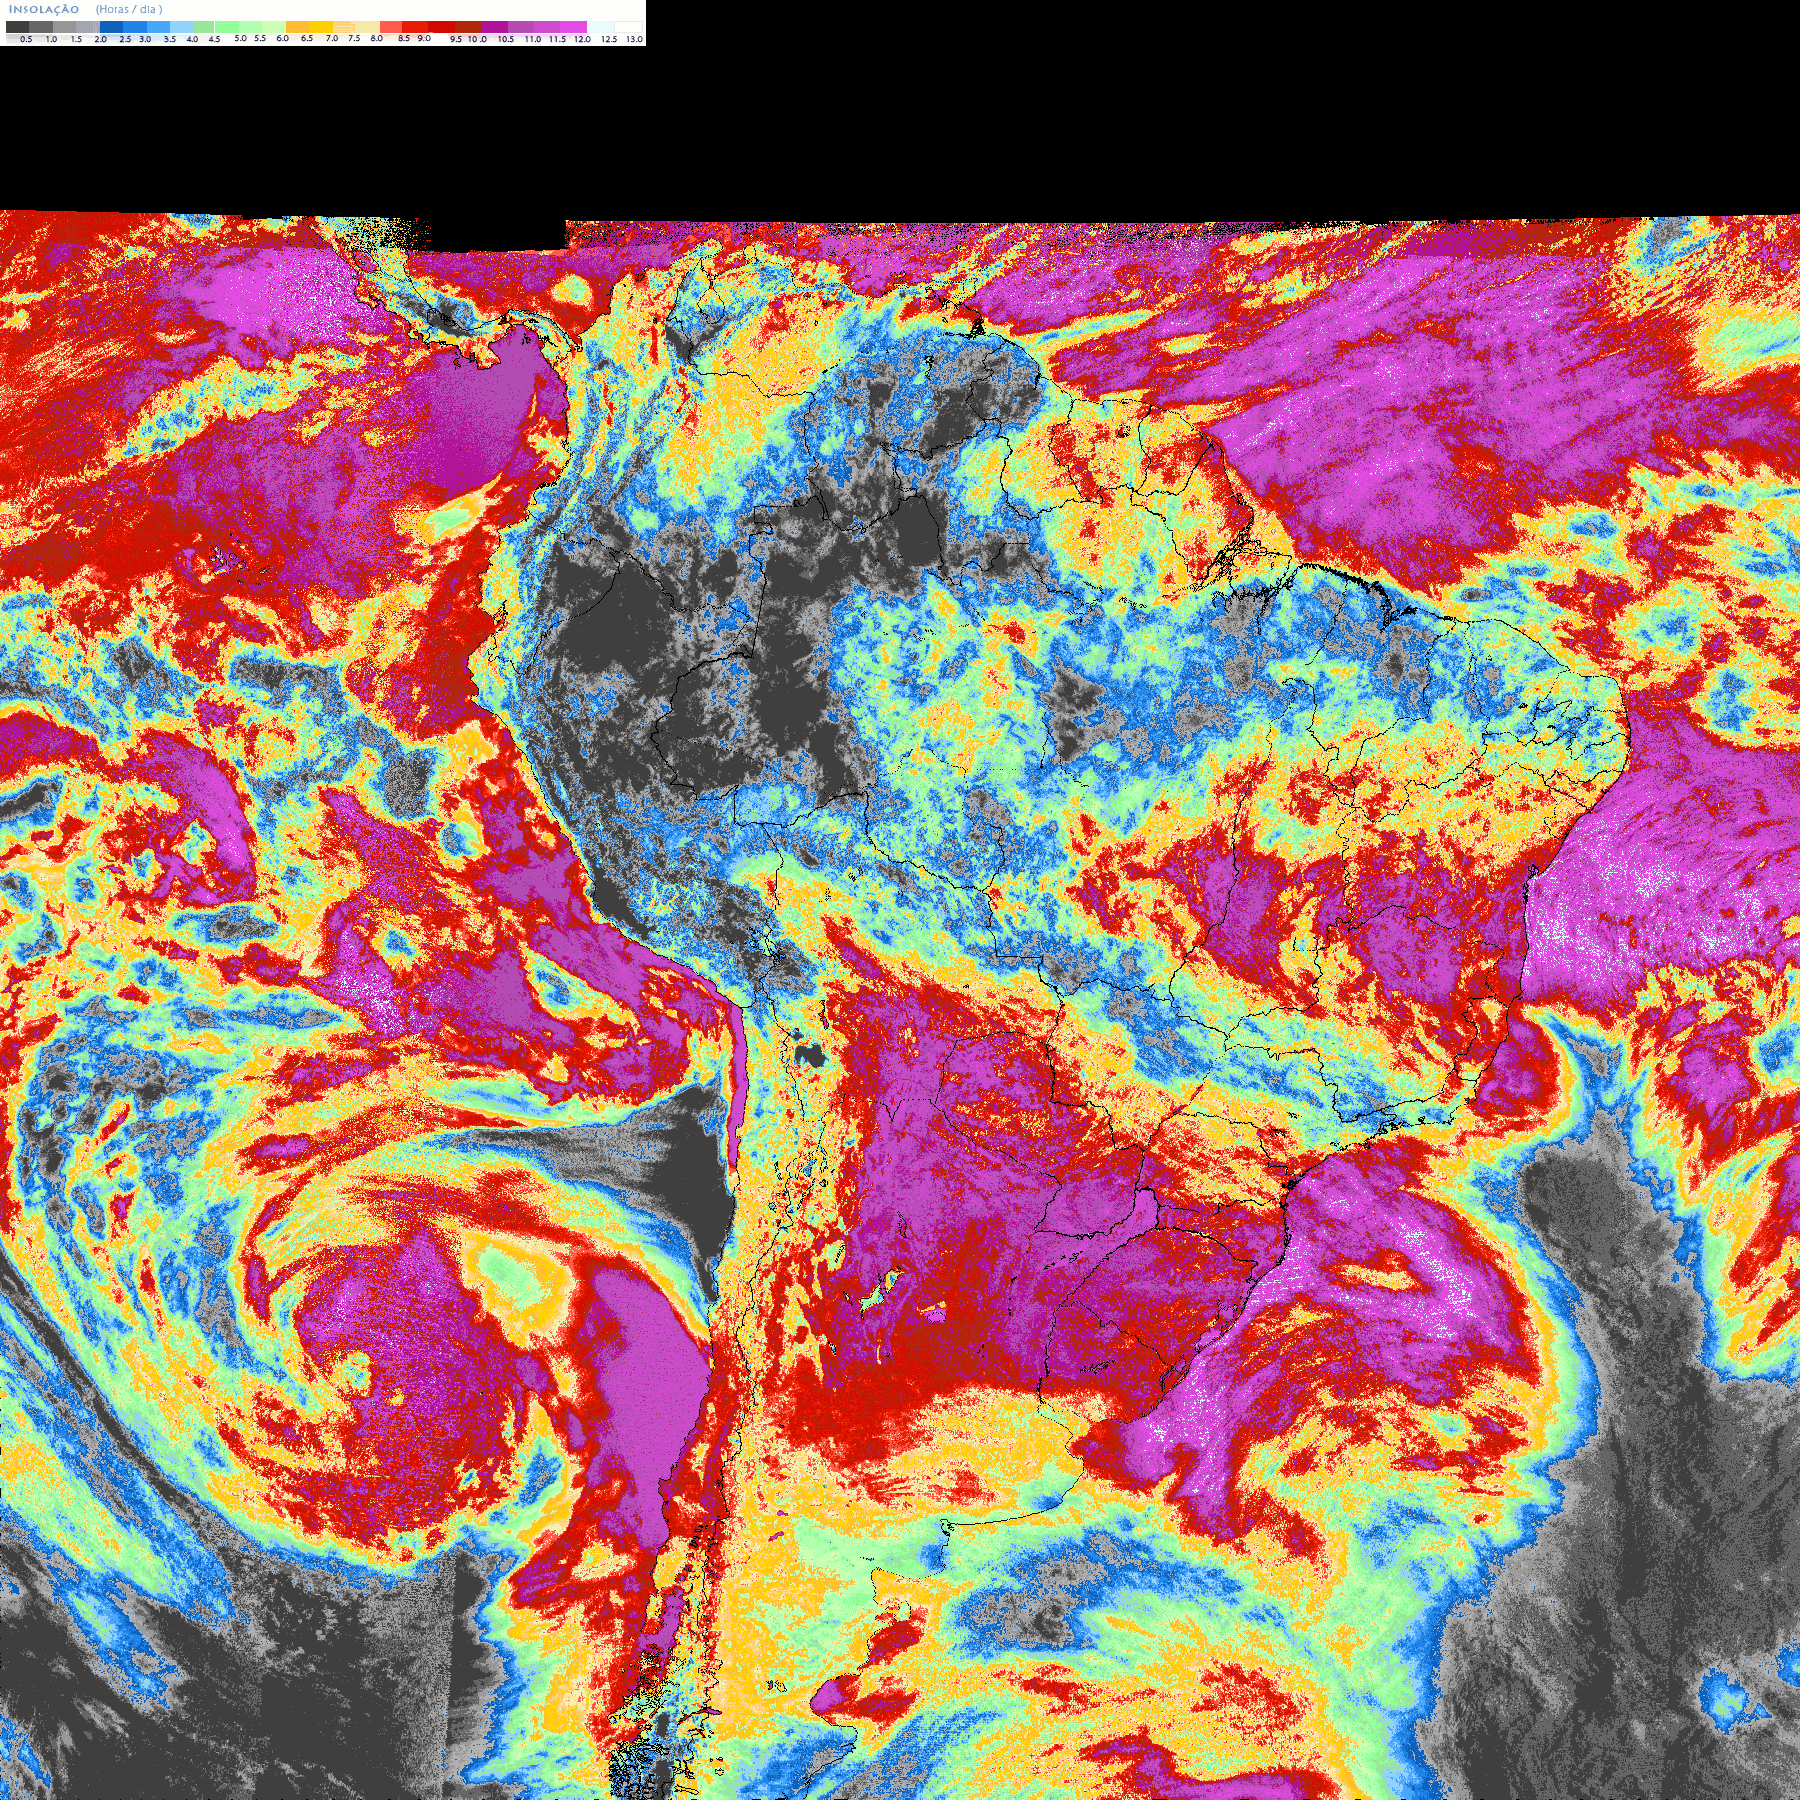Screen dimensions: 1800x1800
Task: Select the dark blue swatch above 2.0
Action: click(111, 27)
